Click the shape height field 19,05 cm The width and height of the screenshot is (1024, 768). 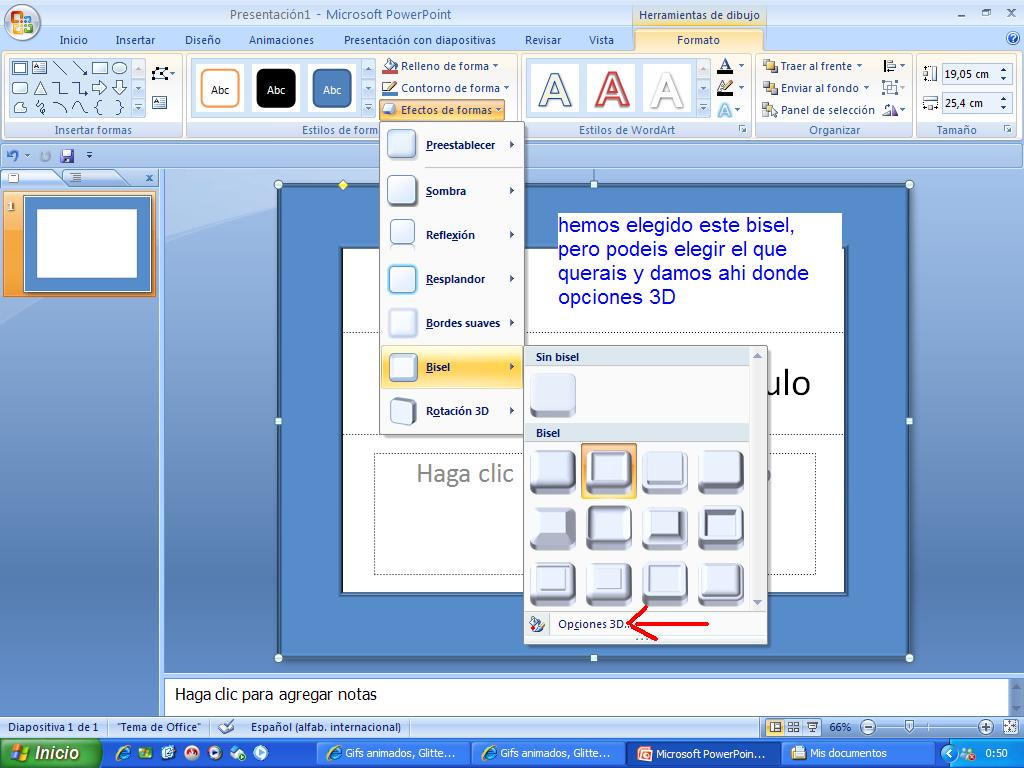pos(969,74)
